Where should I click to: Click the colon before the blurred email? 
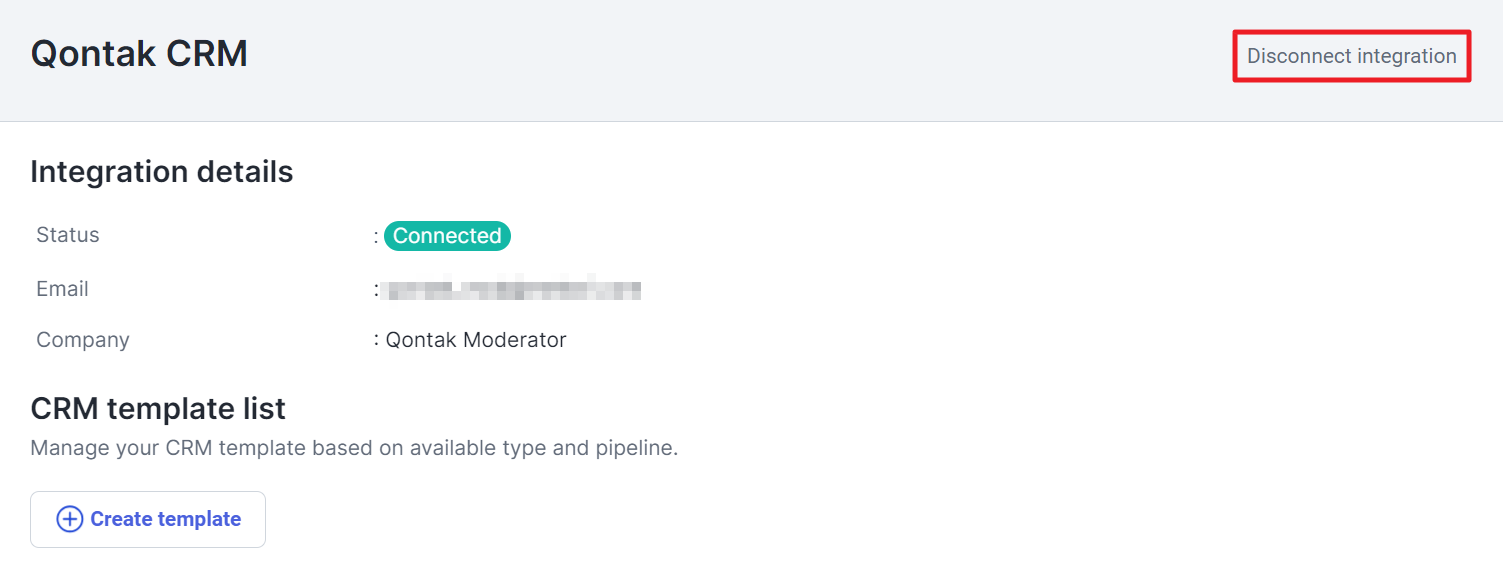coord(377,290)
